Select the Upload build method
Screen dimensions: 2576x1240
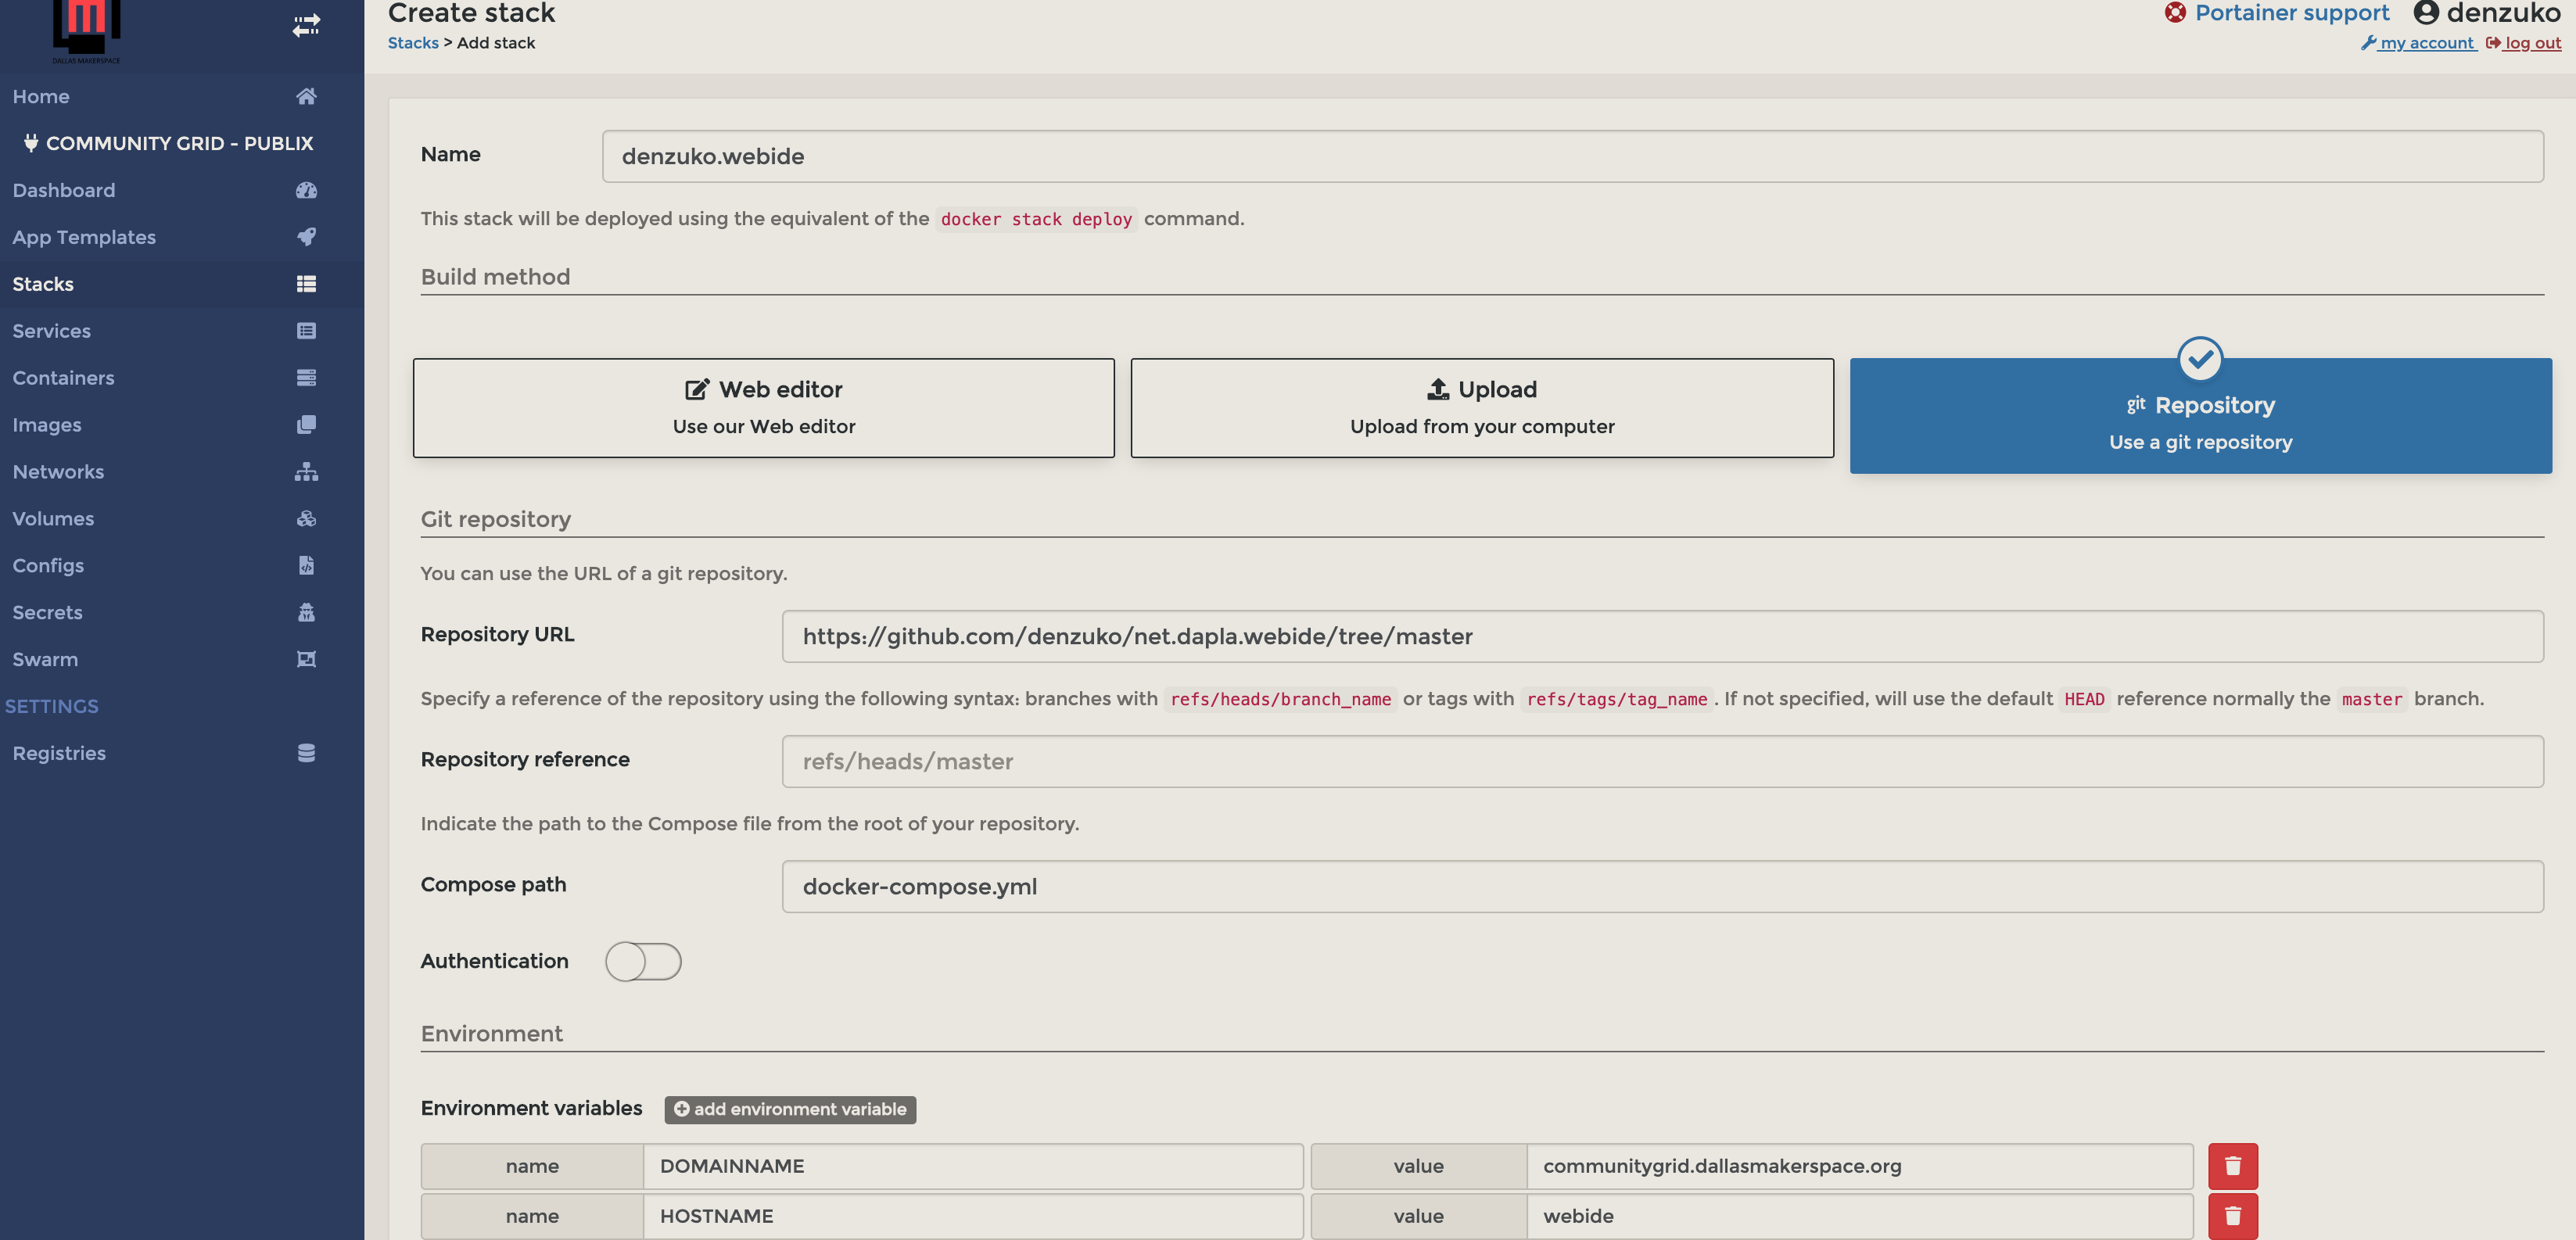coord(1482,407)
